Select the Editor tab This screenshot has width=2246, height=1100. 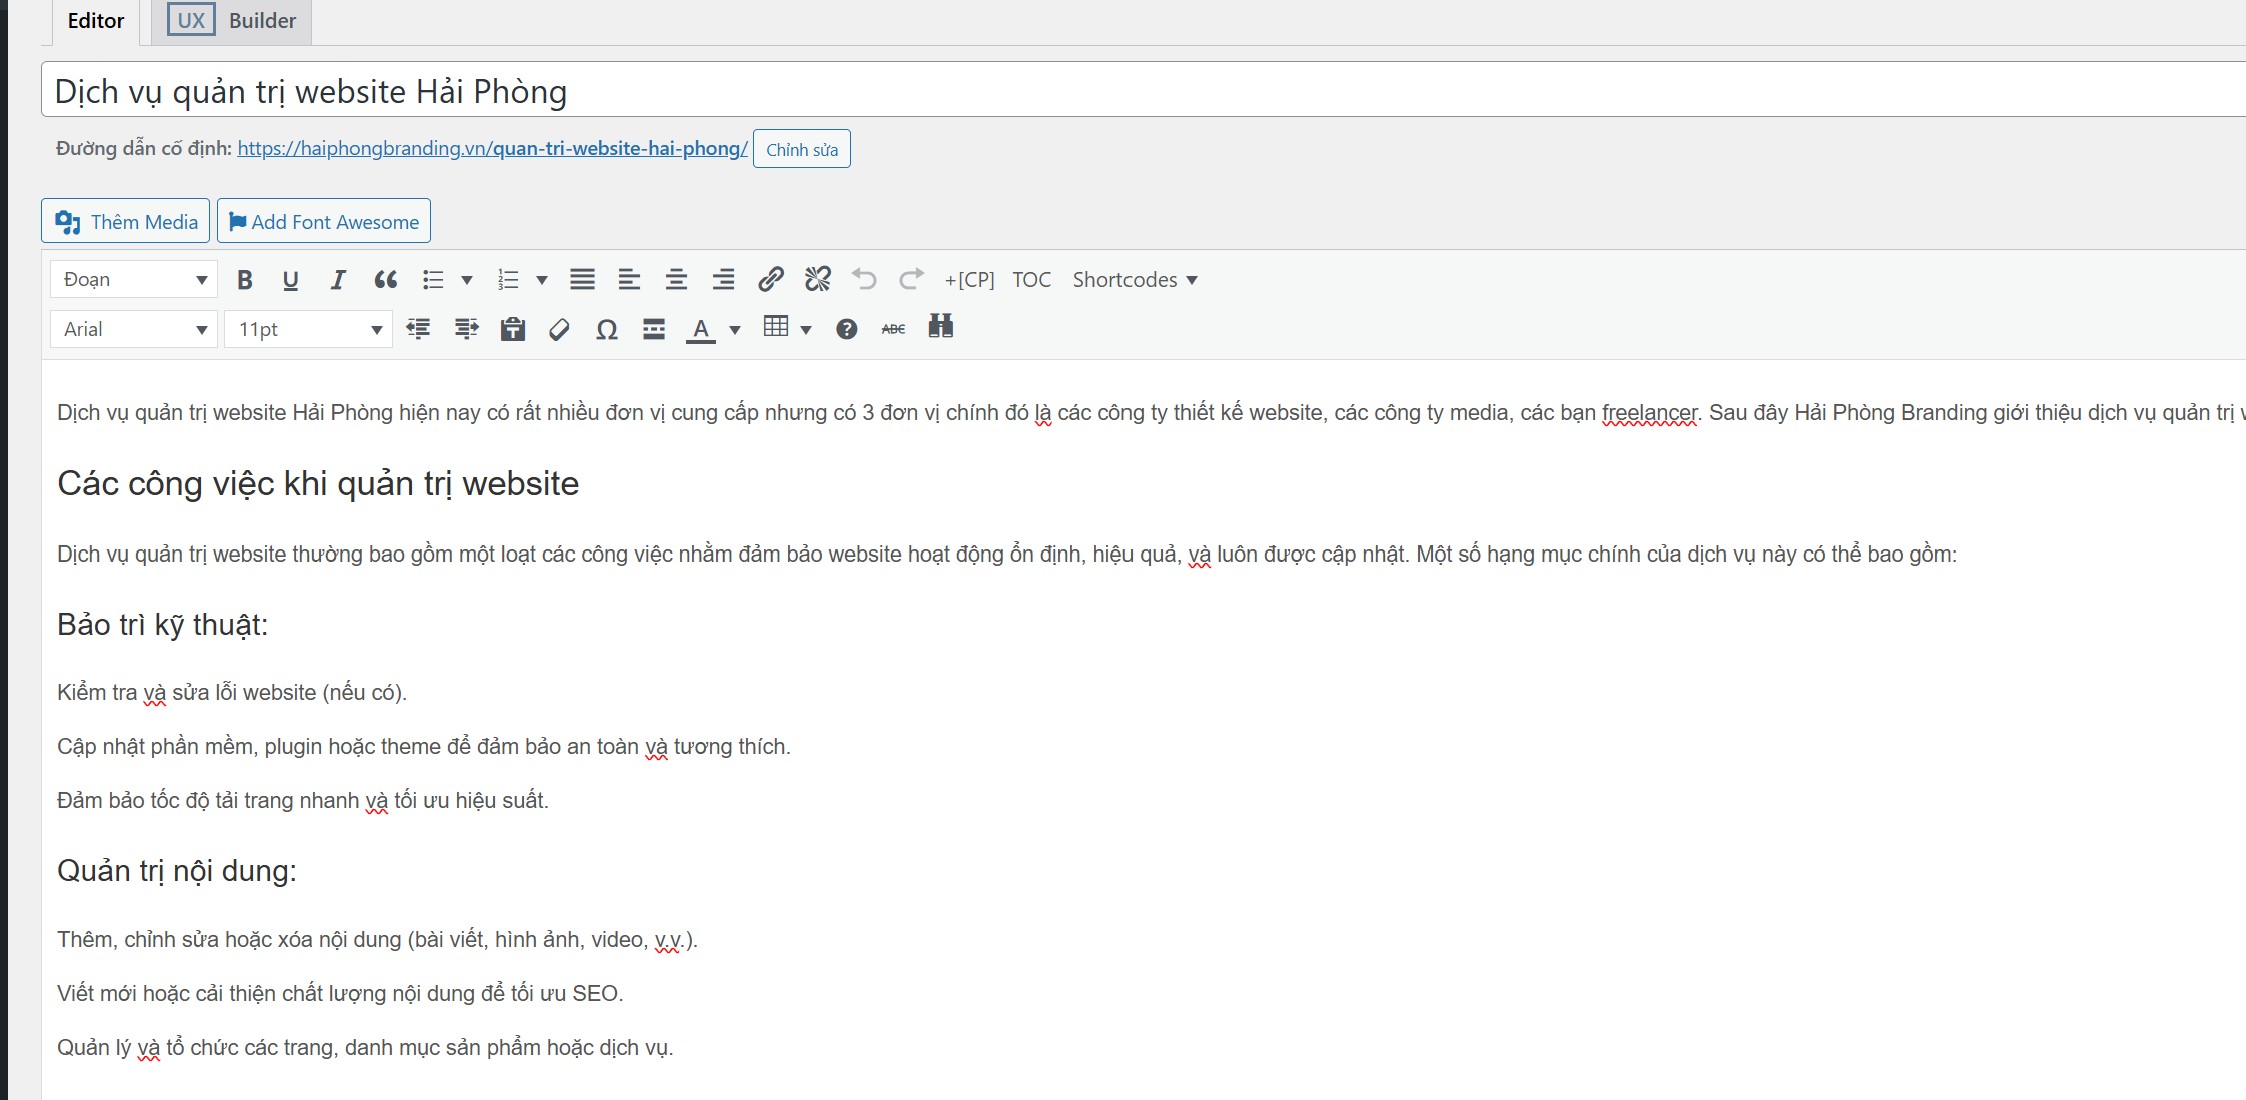point(94,20)
